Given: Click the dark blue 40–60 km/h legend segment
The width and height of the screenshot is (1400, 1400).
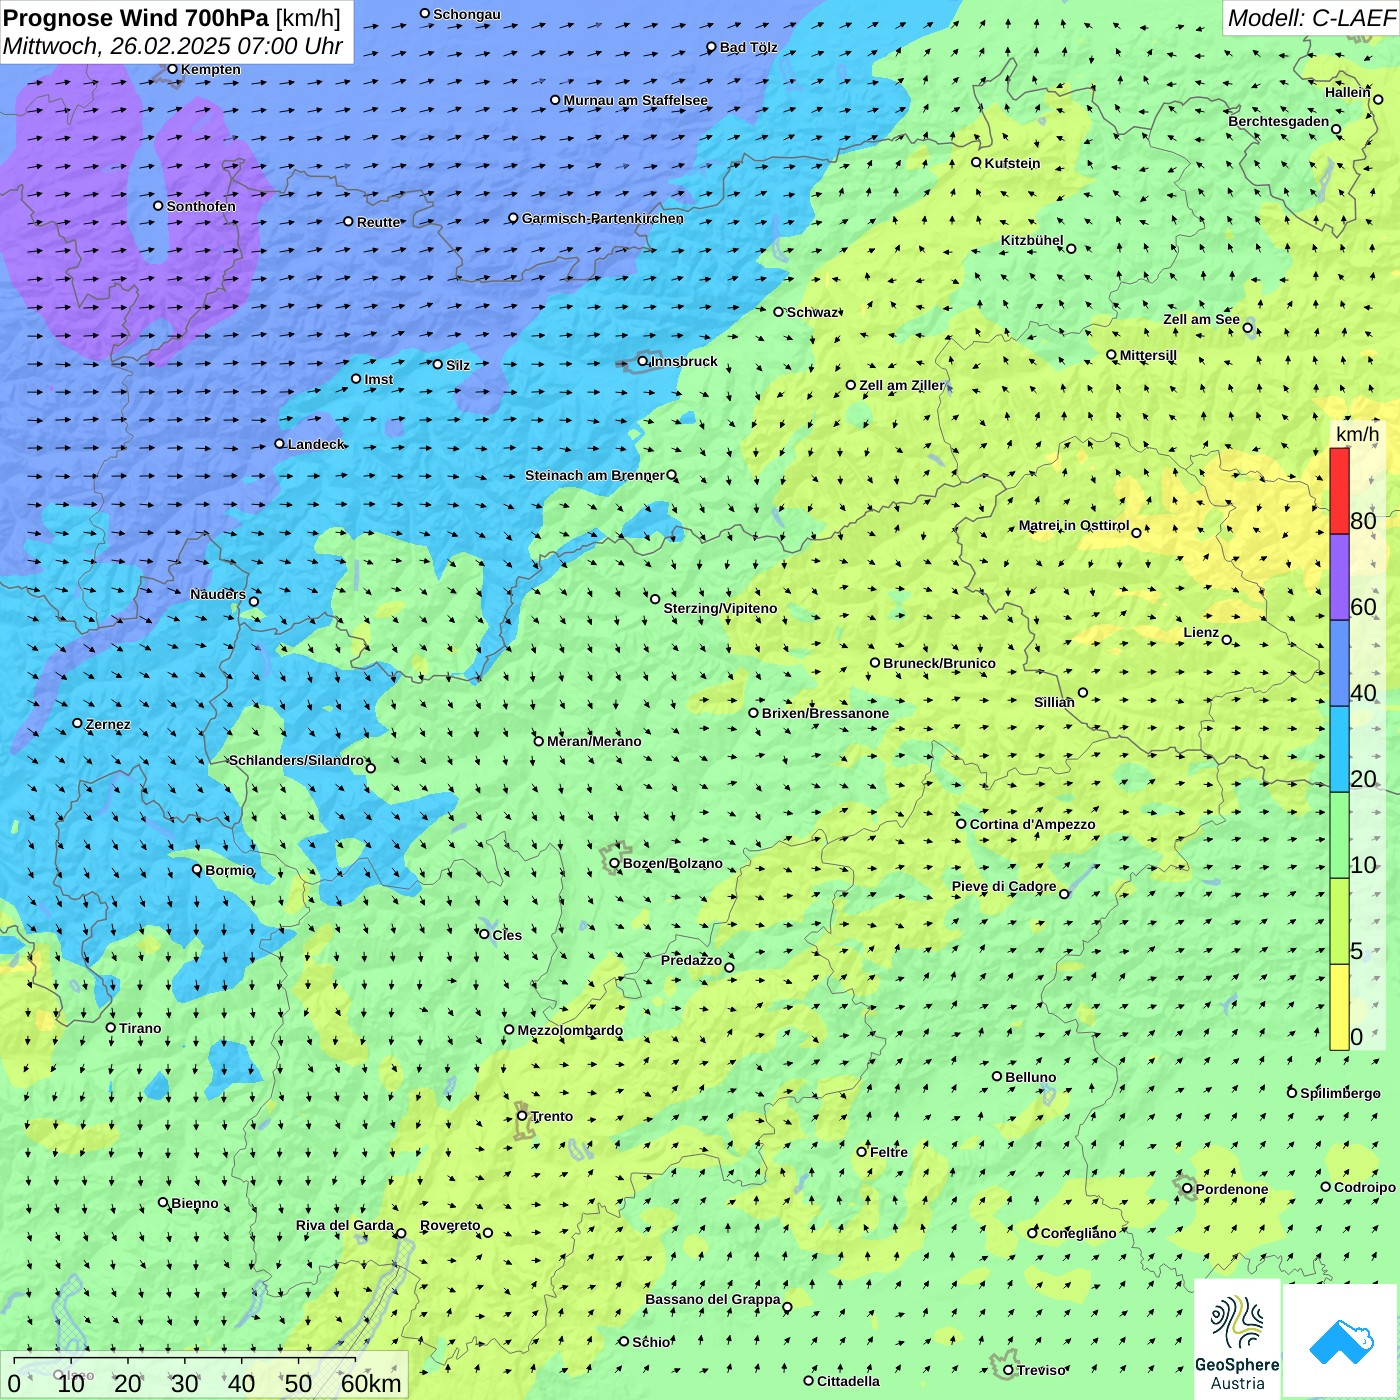Looking at the screenshot, I should (1339, 664).
